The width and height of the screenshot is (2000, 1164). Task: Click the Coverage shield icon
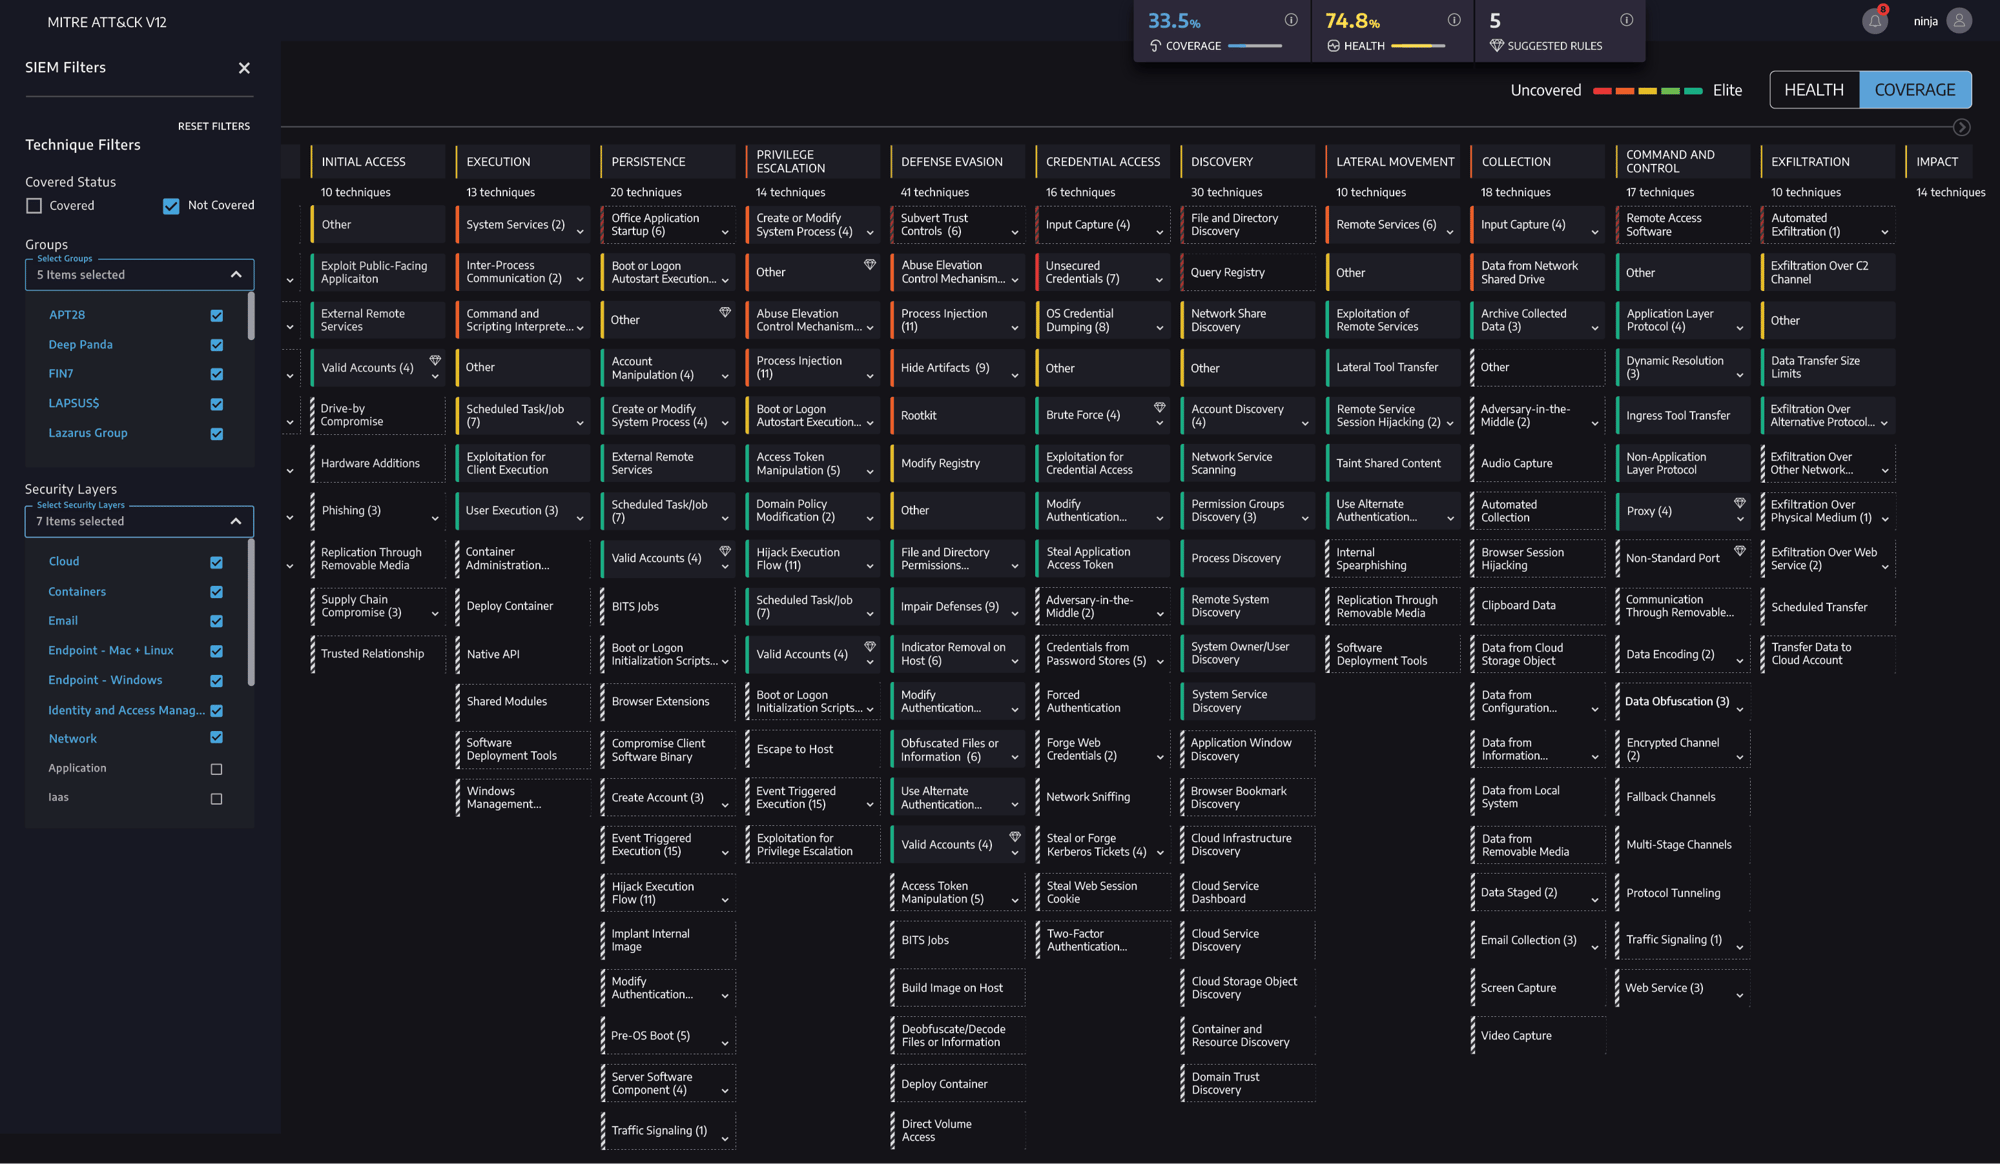pyautogui.click(x=1156, y=46)
